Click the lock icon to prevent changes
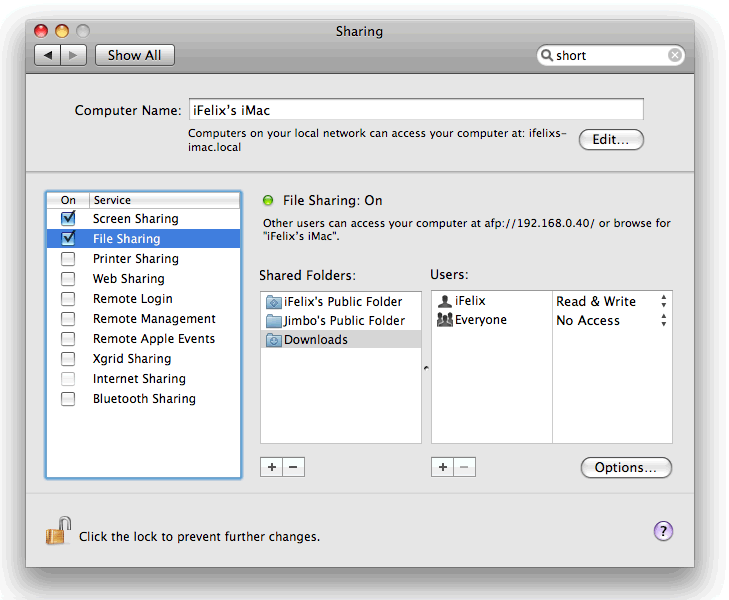 point(58,531)
